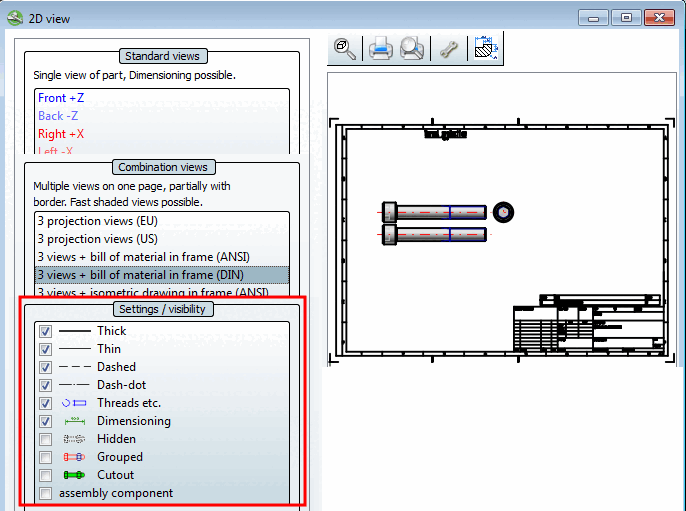This screenshot has width=686, height=511.
Task: Click the printer icon to print
Action: tap(380, 49)
